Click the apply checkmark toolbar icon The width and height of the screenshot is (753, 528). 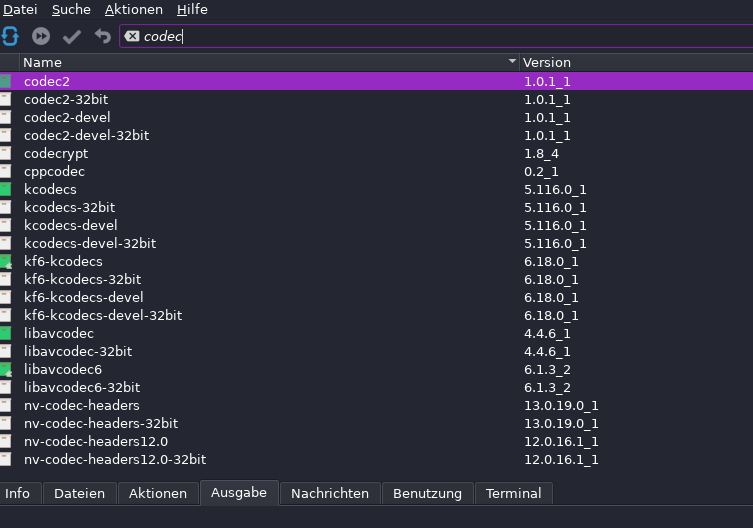point(72,36)
